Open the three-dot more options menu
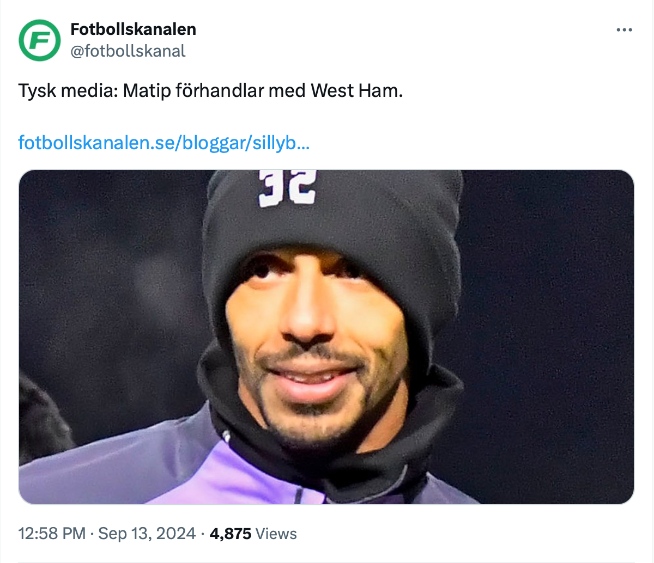This screenshot has height=563, width=654. 624,30
